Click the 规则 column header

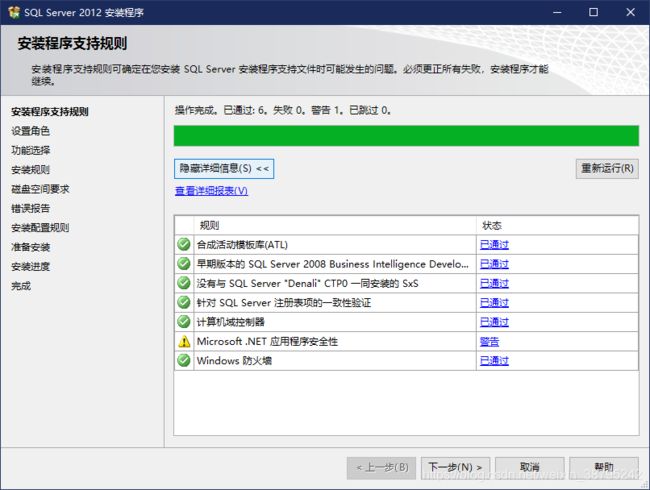[335, 225]
